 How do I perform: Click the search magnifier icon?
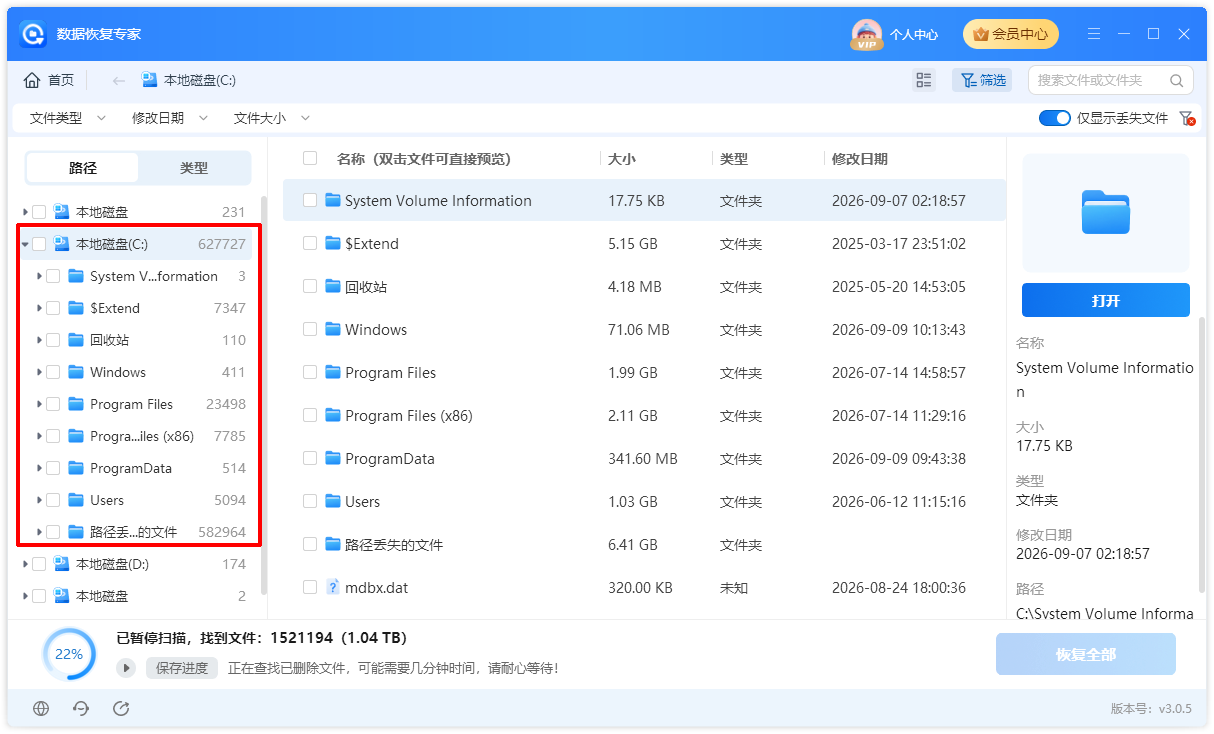click(1176, 80)
